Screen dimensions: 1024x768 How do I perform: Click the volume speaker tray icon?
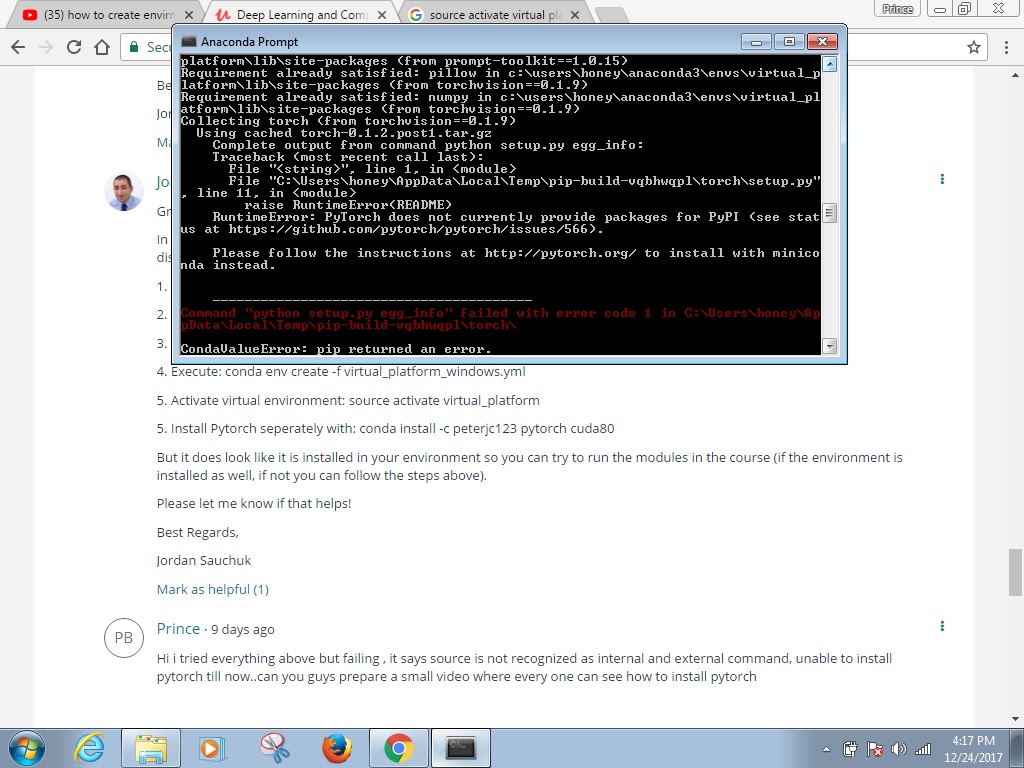pos(898,749)
